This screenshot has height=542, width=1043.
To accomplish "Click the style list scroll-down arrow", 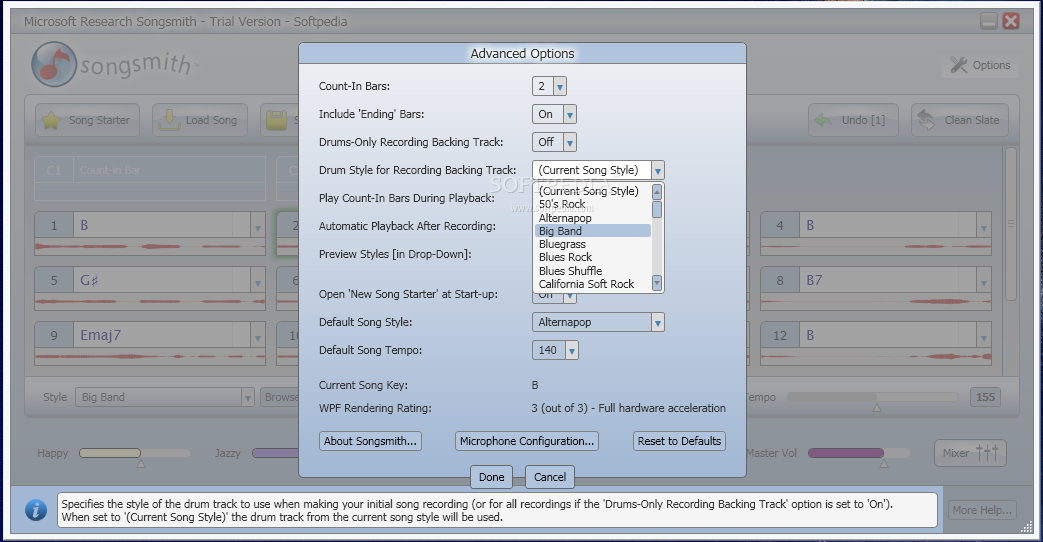I will pyautogui.click(x=657, y=283).
